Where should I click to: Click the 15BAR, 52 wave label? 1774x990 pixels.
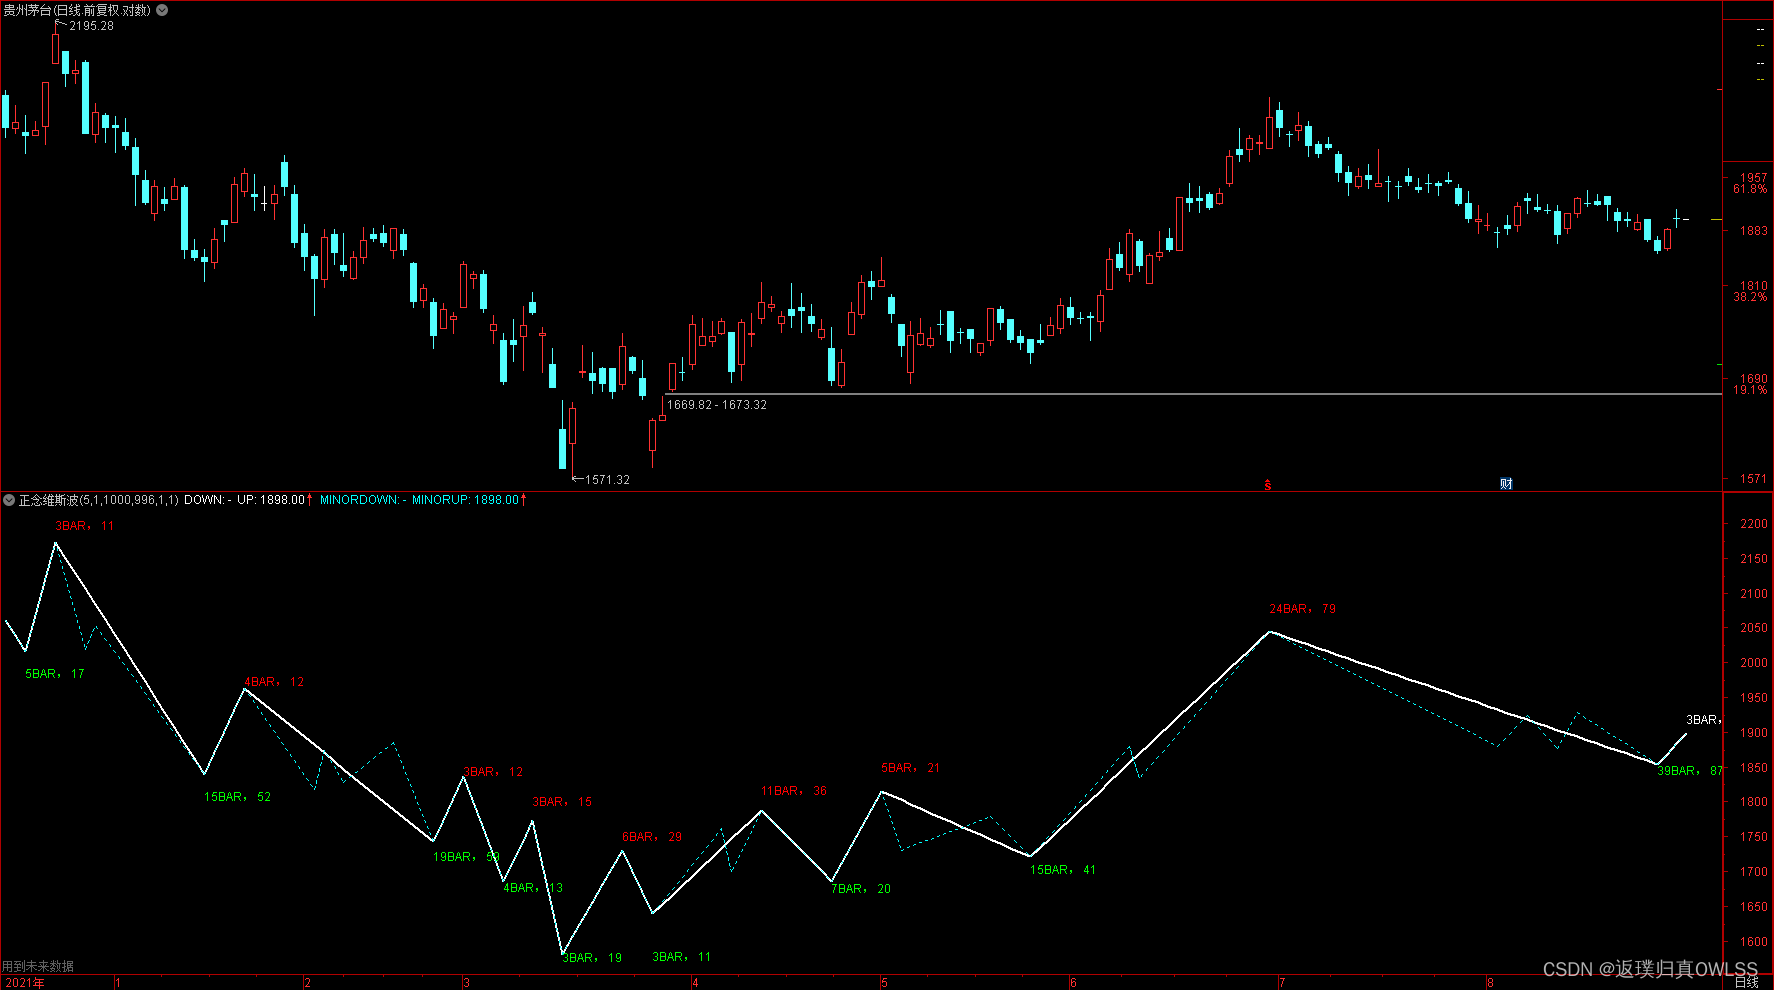(238, 797)
